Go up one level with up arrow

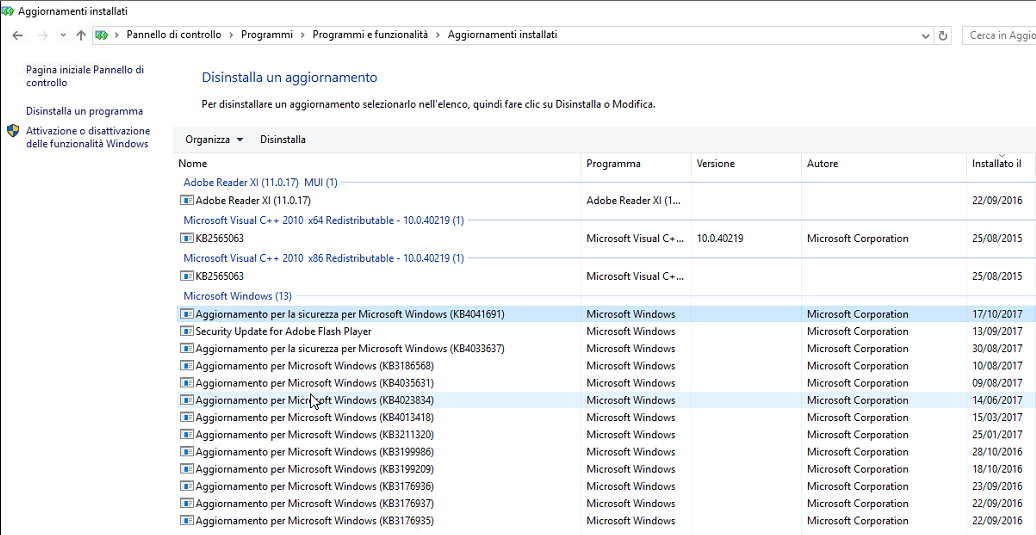click(81, 36)
